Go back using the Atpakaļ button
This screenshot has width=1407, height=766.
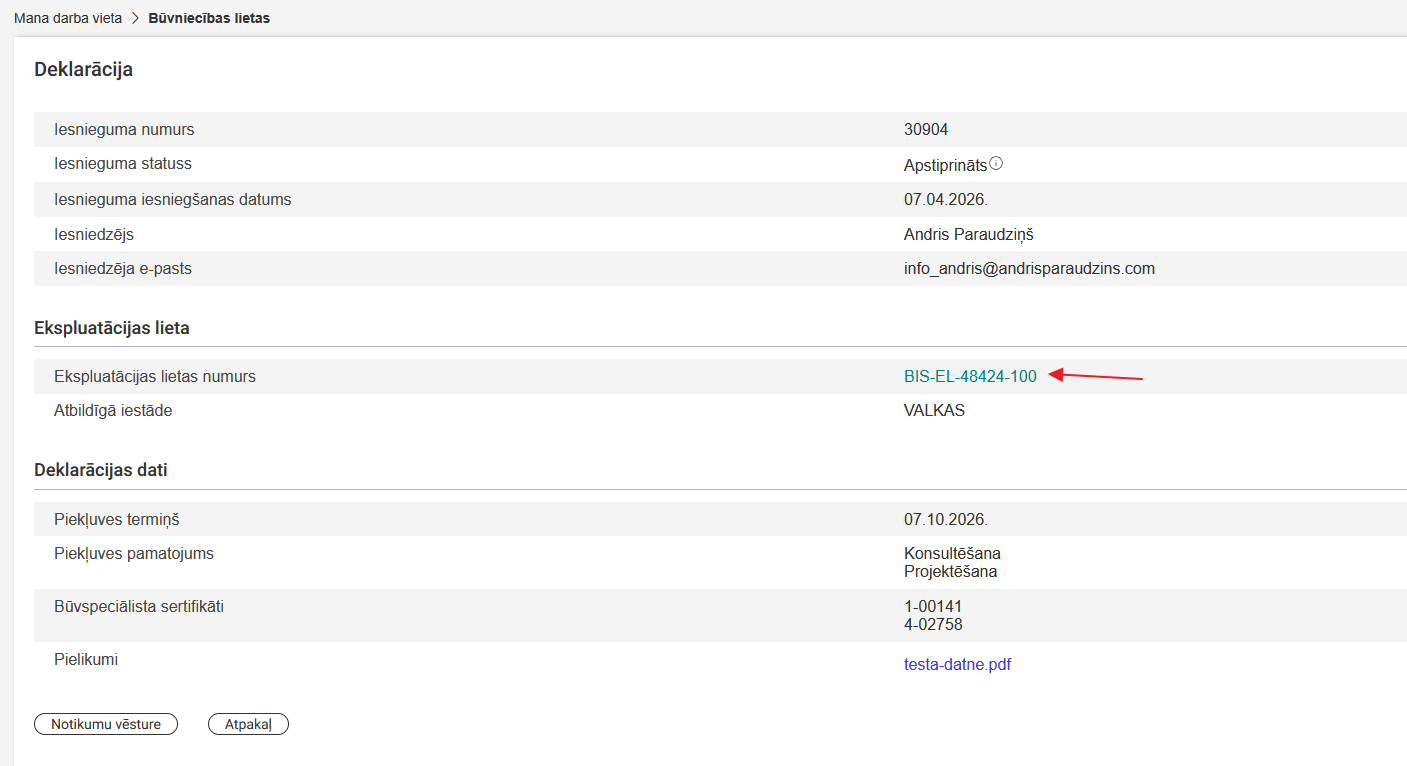[x=248, y=724]
